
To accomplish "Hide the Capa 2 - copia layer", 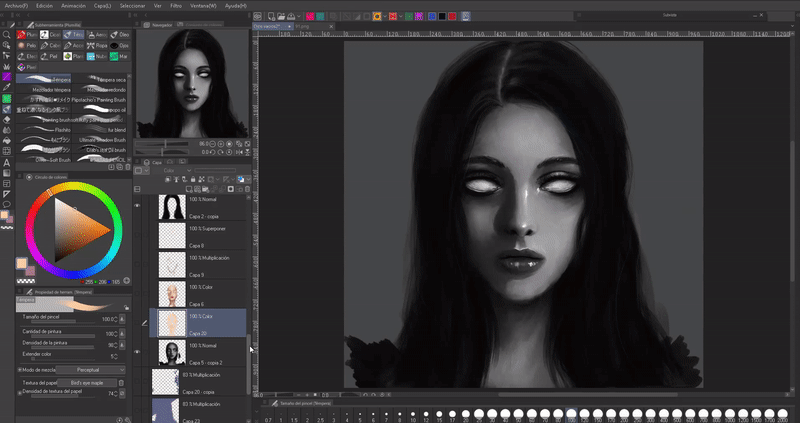I will tap(138, 206).
